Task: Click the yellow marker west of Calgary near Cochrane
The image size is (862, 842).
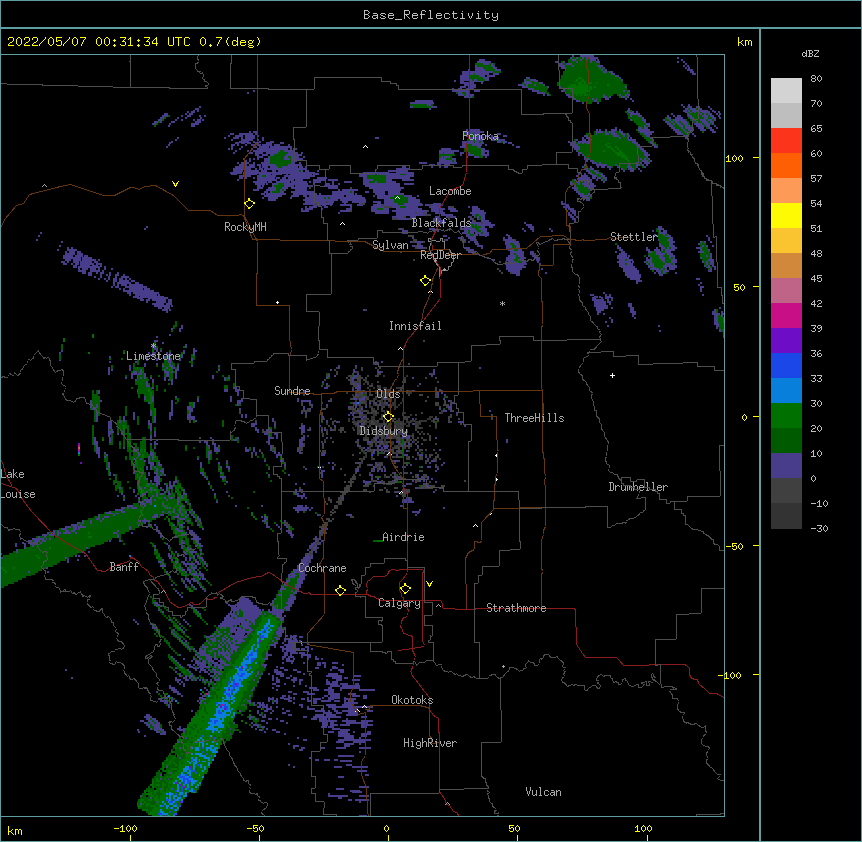Action: point(340,590)
